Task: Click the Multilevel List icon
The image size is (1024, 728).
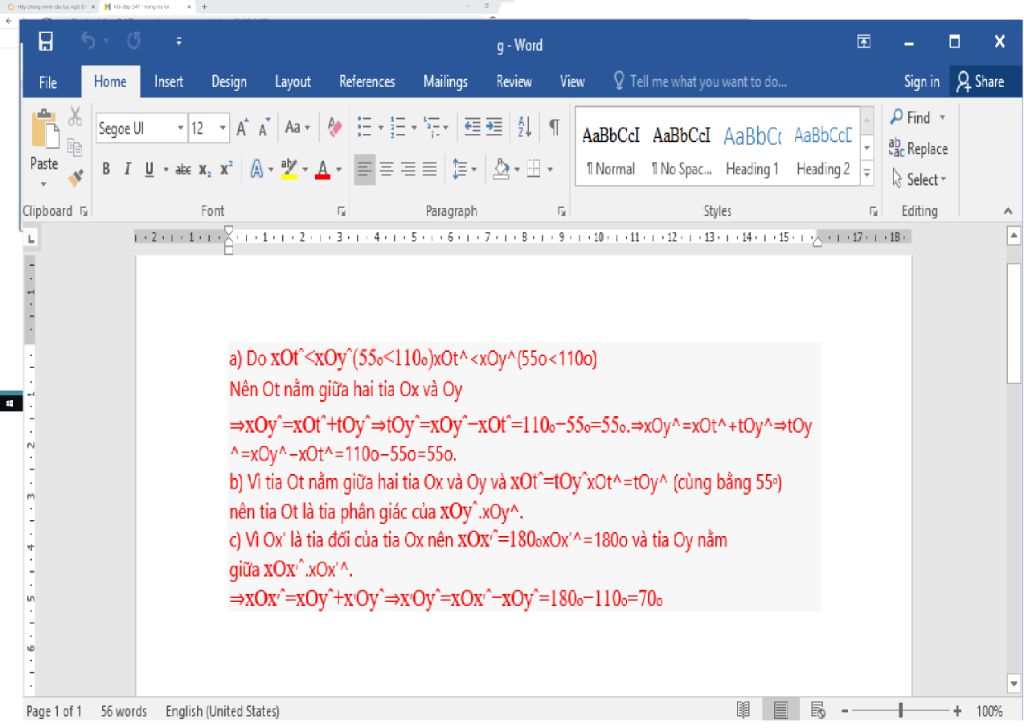Action: pyautogui.click(x=432, y=127)
